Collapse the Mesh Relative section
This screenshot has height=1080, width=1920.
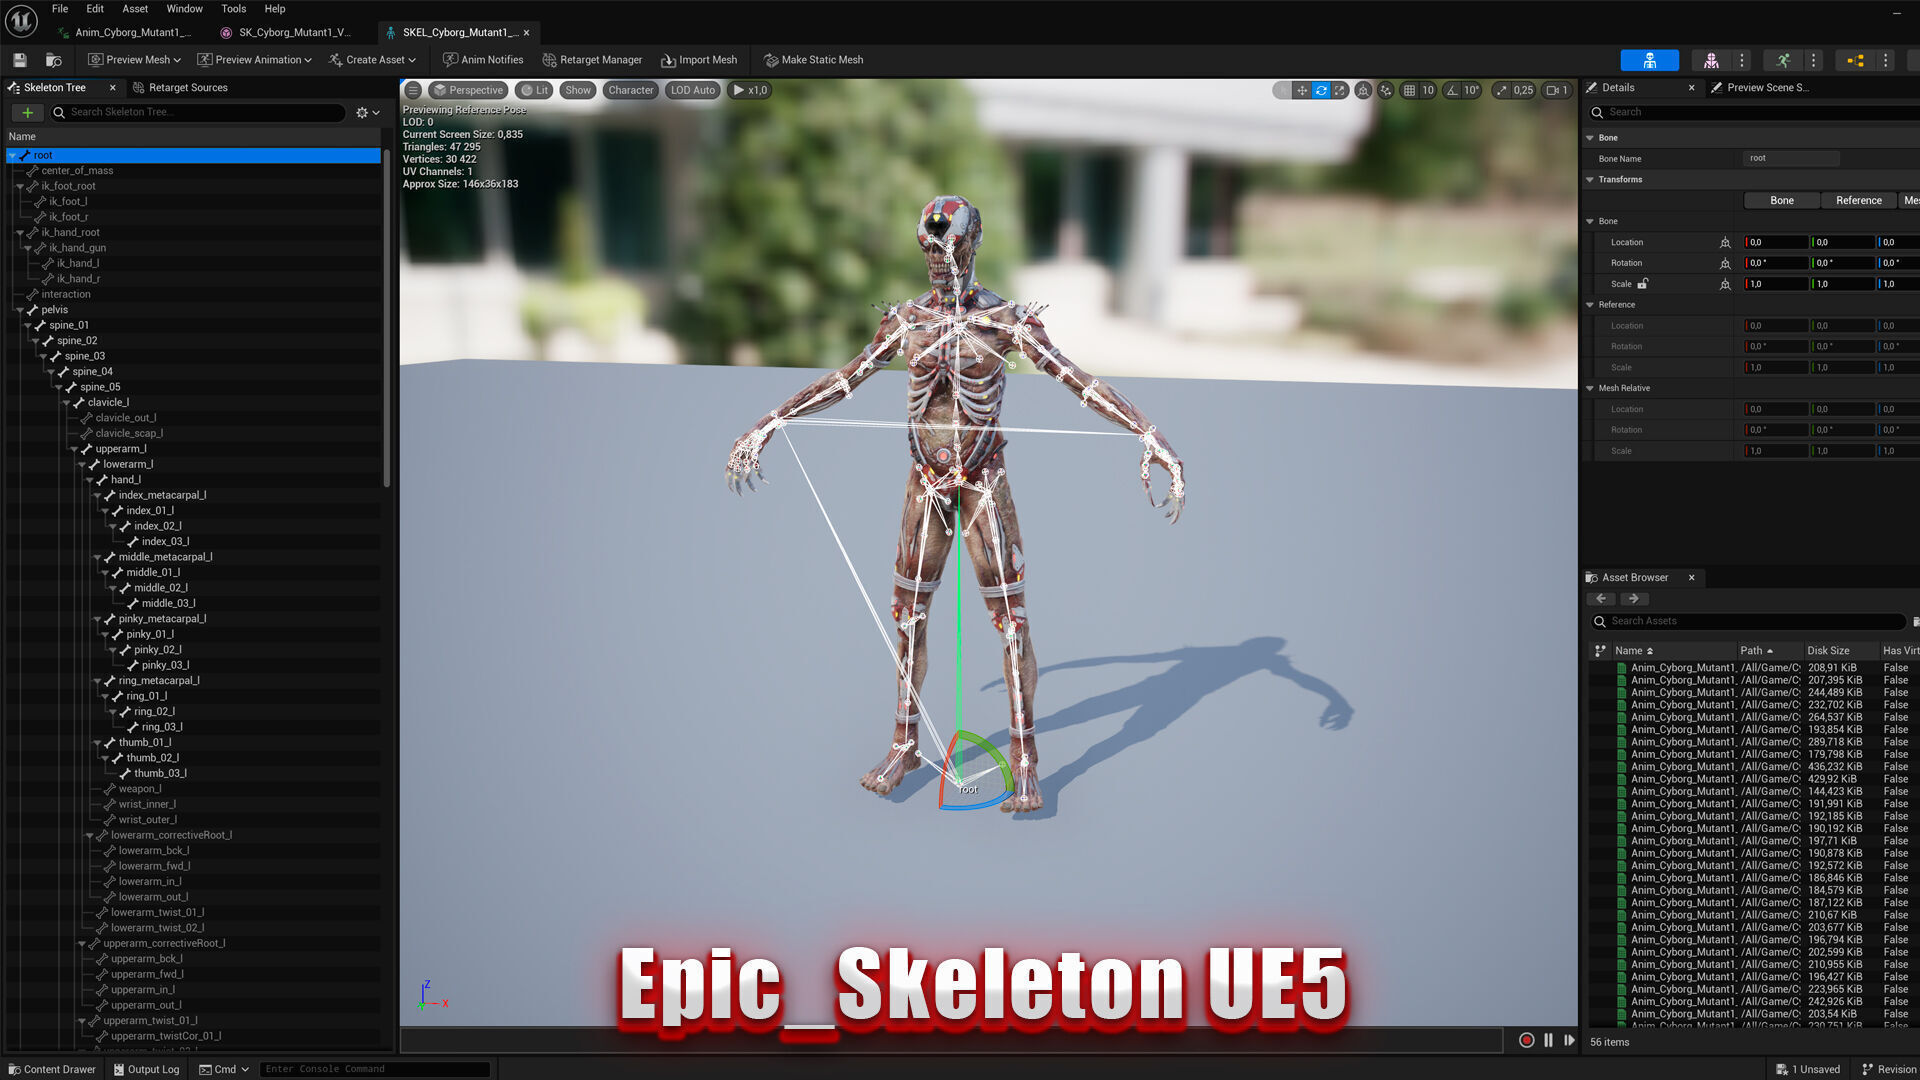click(x=1590, y=388)
